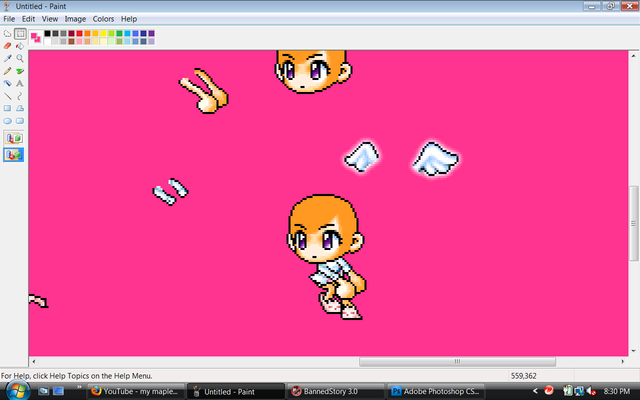Click the red antivirus tray icon
Viewport: 640px width, 400px height.
pyautogui.click(x=549, y=391)
